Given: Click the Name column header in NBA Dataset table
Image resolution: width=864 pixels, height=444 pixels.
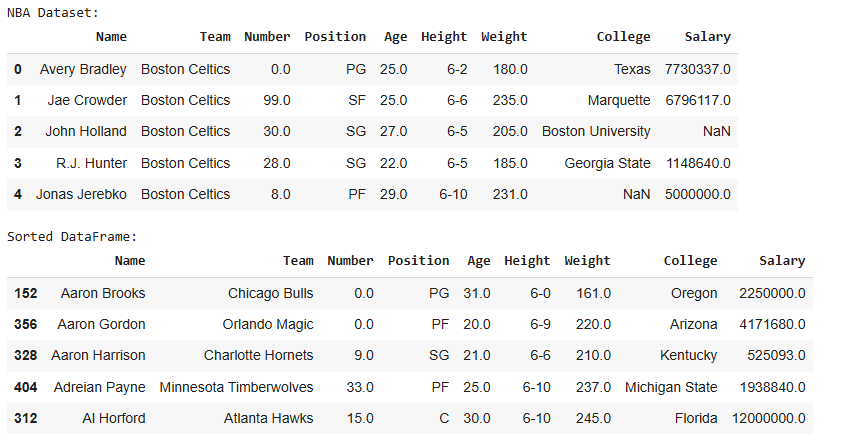Looking at the screenshot, I should 111,37.
